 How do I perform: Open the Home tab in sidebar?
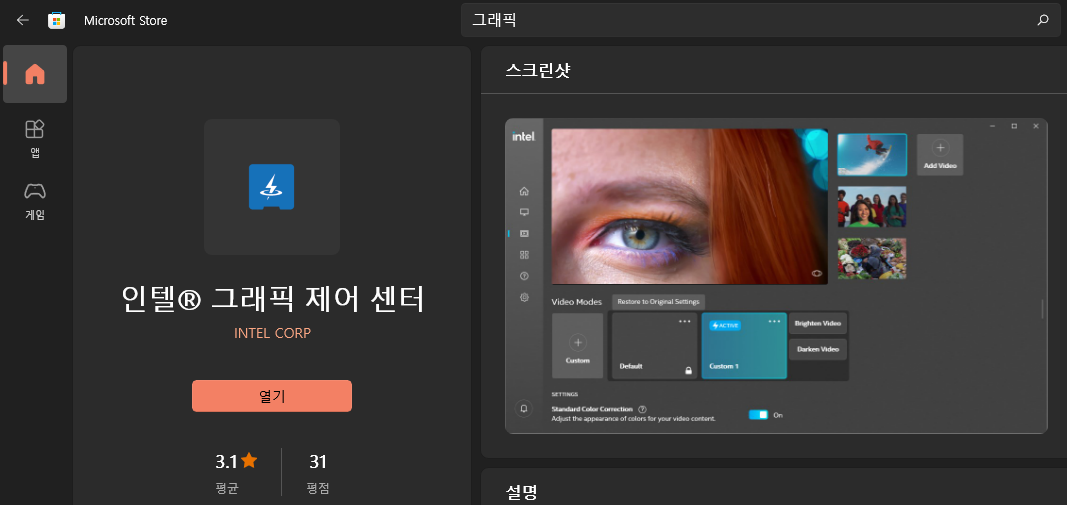35,74
